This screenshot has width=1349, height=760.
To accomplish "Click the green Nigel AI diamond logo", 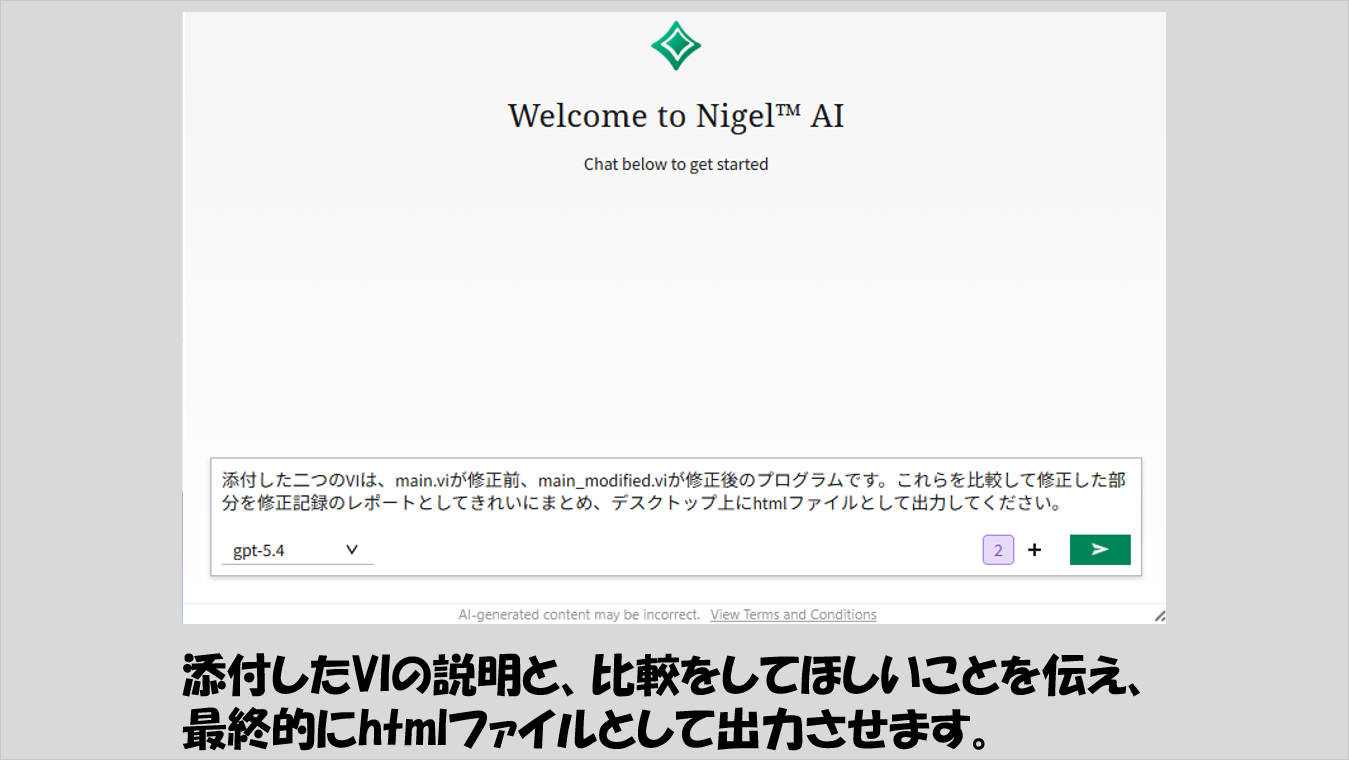I will pyautogui.click(x=676, y=45).
